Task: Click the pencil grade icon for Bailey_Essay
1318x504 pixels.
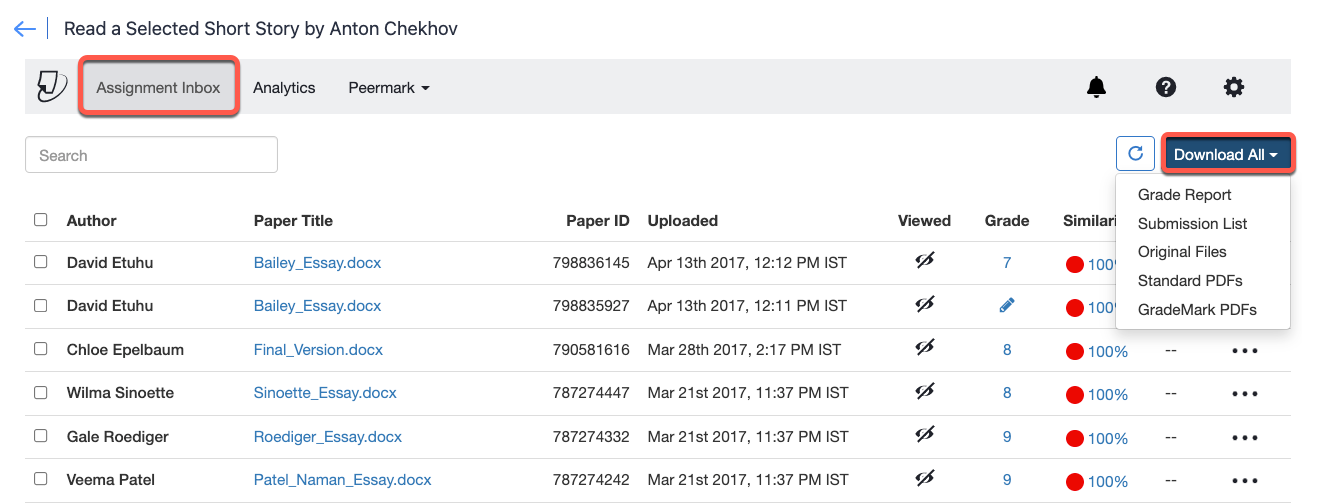Action: (x=1007, y=306)
